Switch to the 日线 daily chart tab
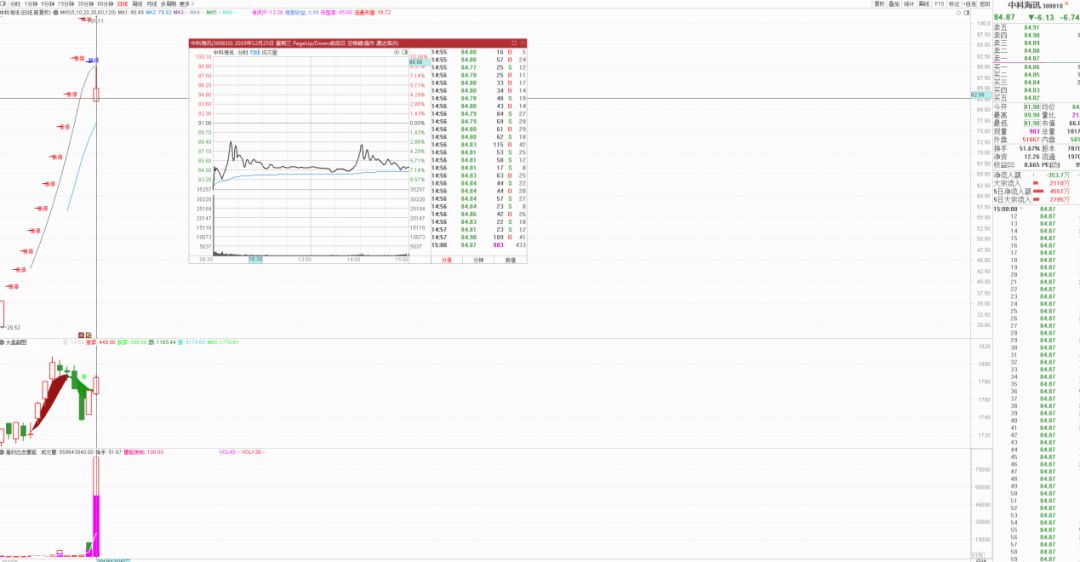Viewport: 1080px width, 562px height. point(123,3)
